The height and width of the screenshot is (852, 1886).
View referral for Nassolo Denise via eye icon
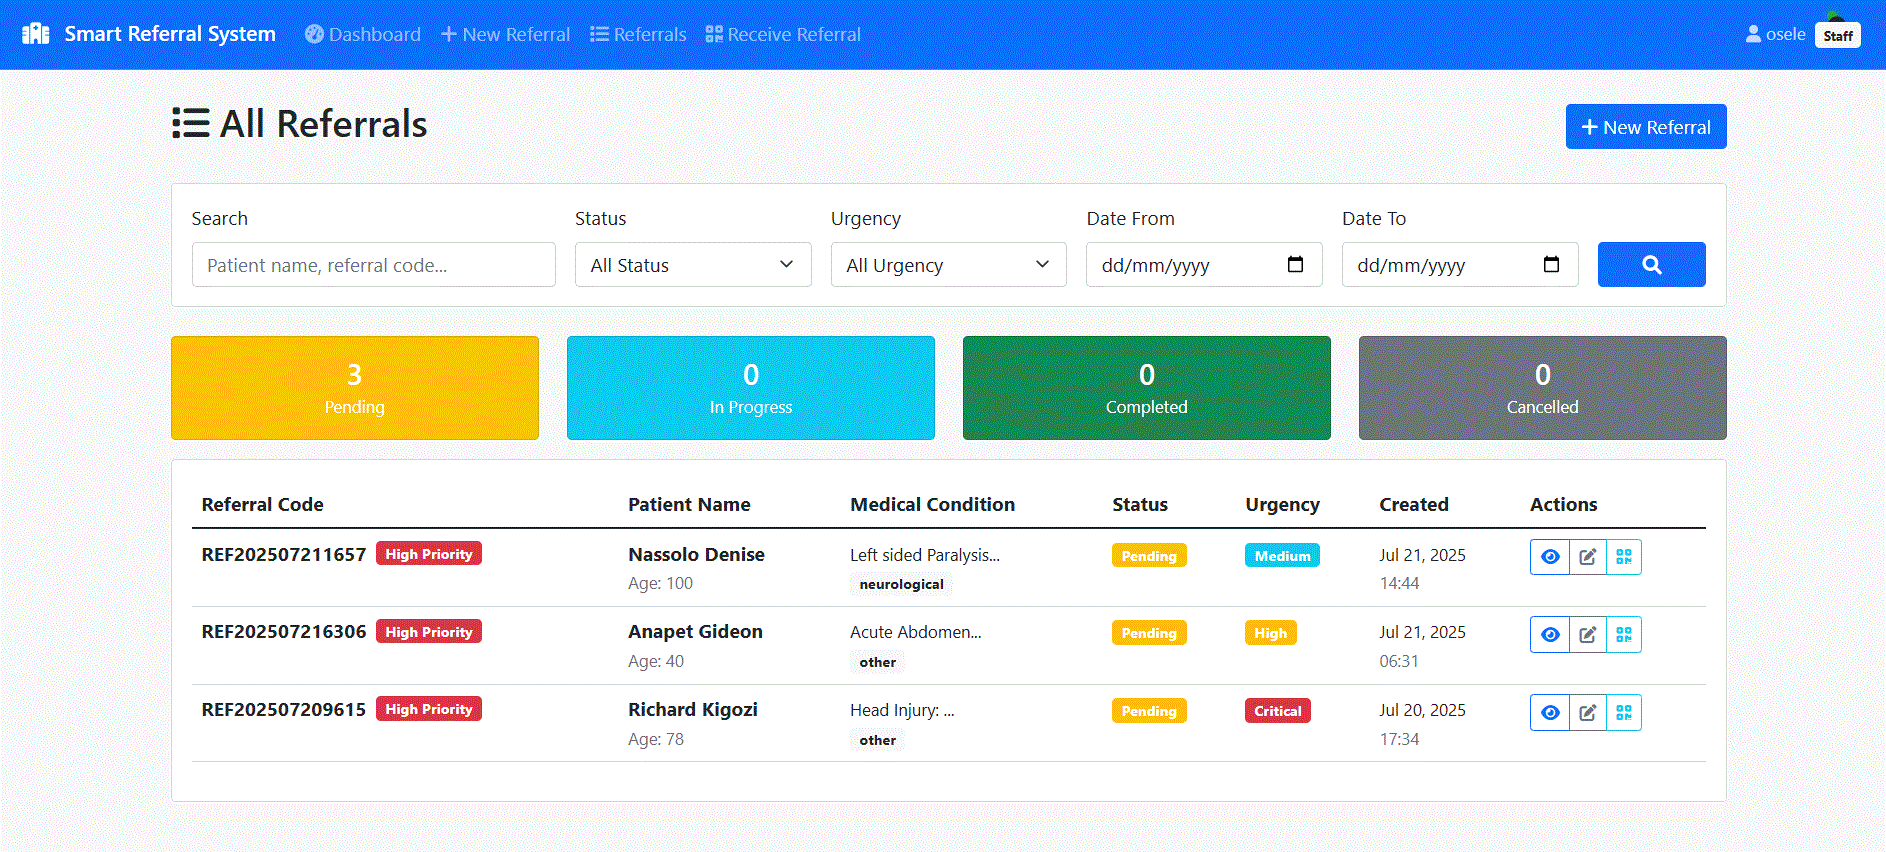[x=1550, y=557]
